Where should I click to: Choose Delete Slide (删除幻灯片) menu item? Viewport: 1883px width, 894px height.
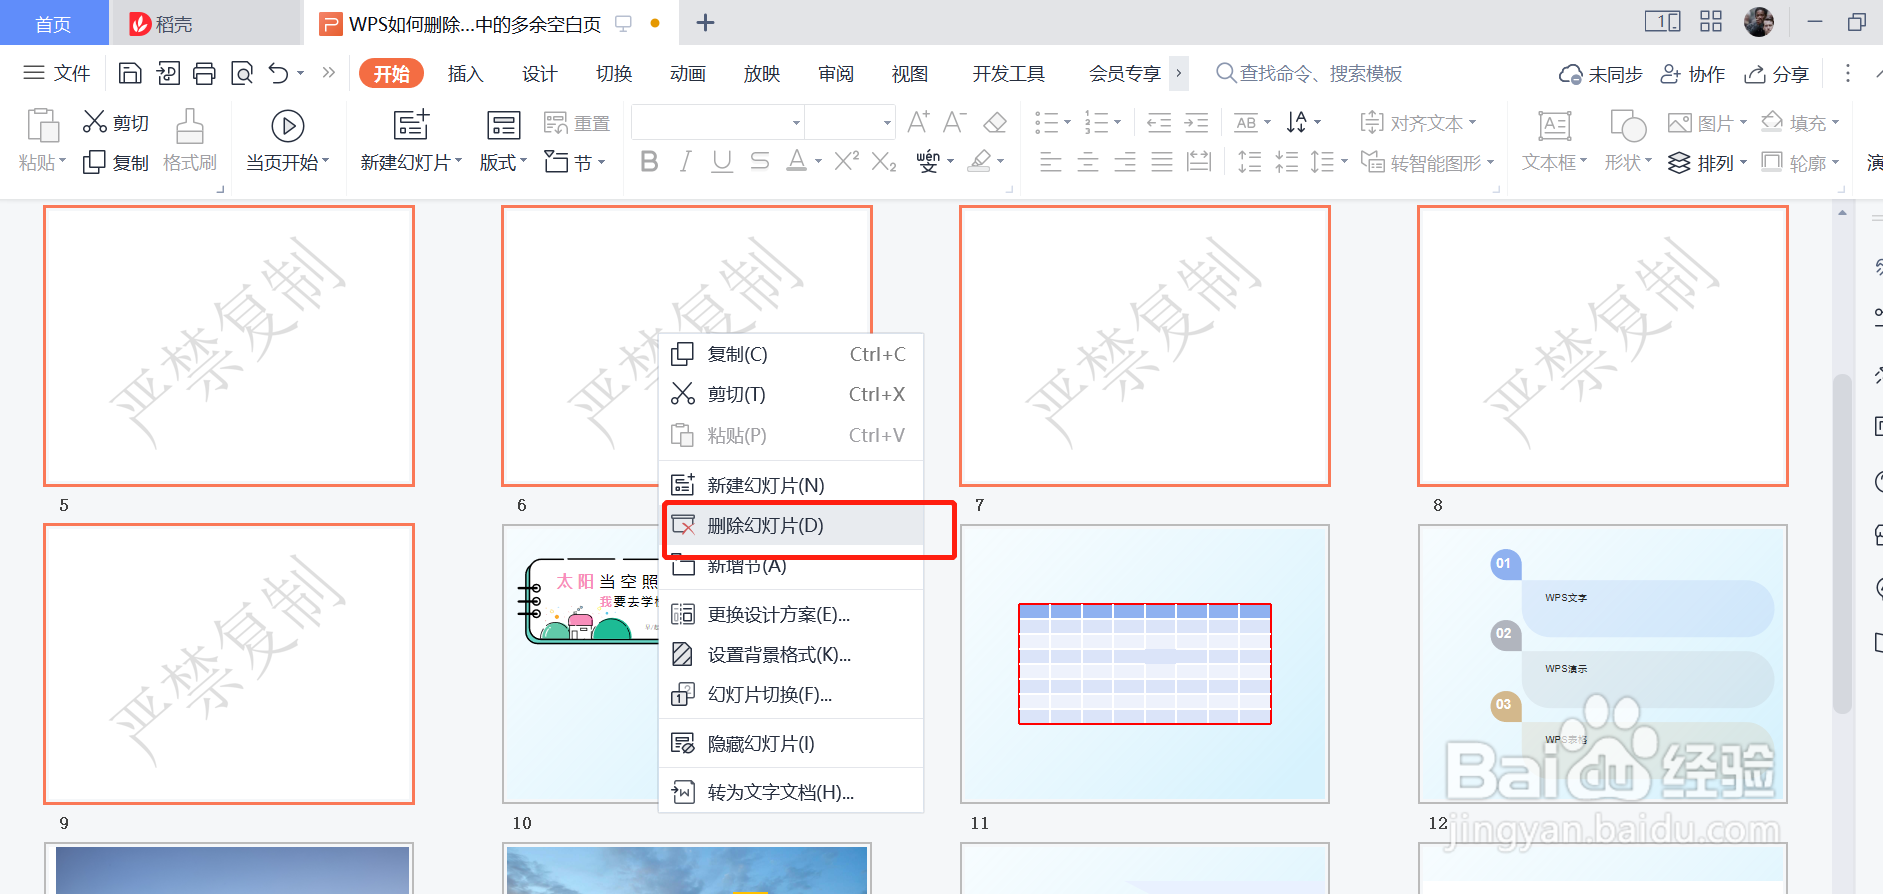[x=791, y=525]
